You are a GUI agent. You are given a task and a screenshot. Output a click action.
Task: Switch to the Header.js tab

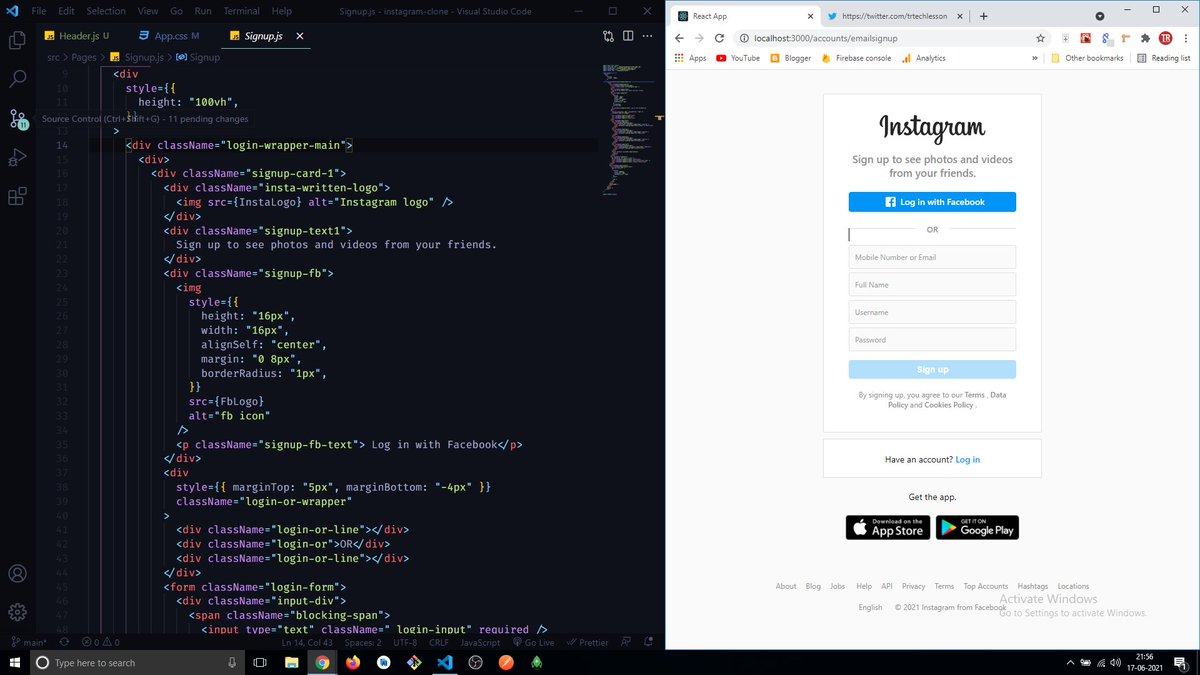click(76, 36)
